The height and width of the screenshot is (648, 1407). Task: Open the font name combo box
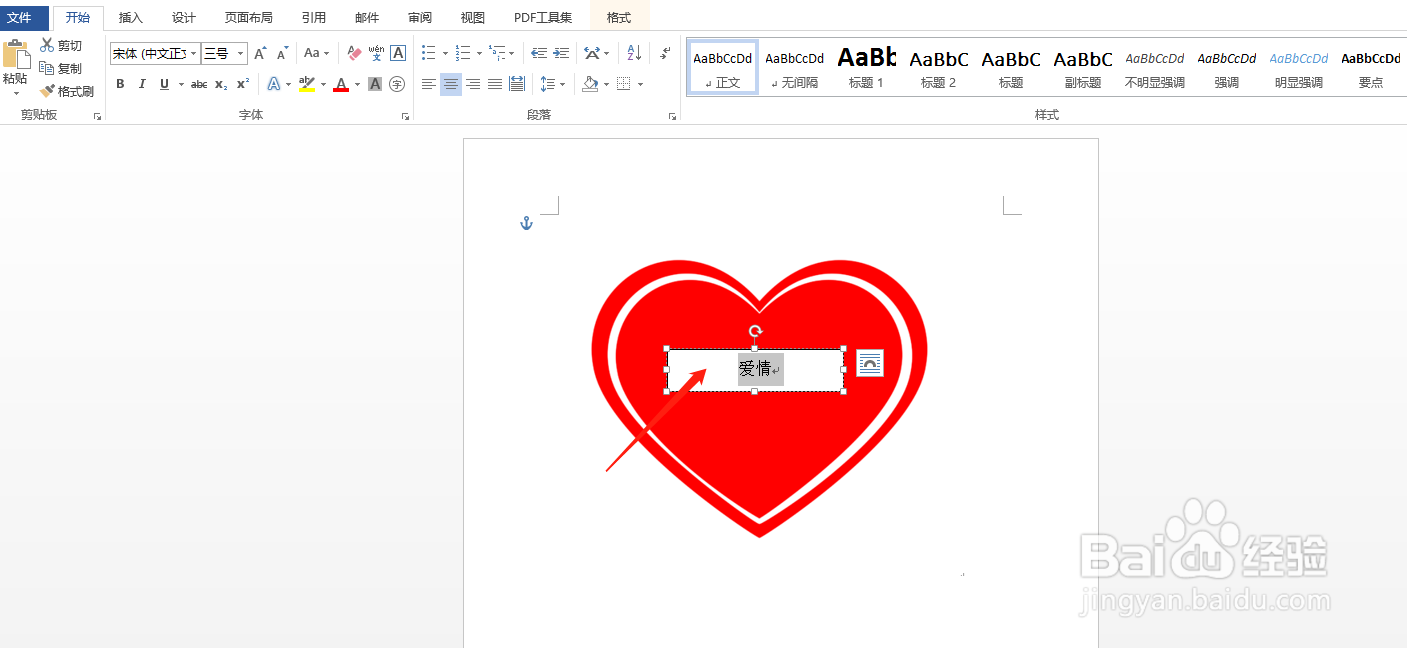pos(155,53)
